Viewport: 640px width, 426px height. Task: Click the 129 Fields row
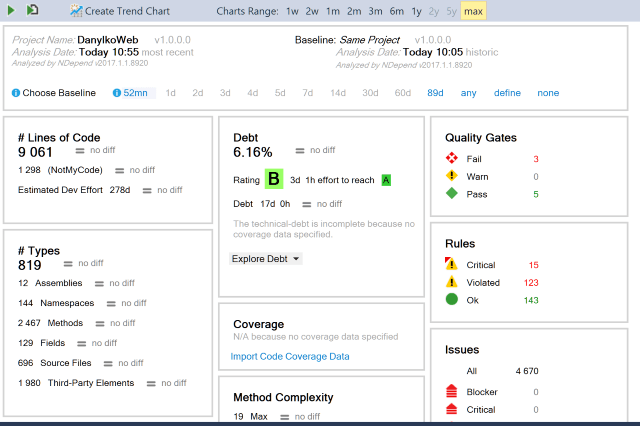click(x=67, y=343)
